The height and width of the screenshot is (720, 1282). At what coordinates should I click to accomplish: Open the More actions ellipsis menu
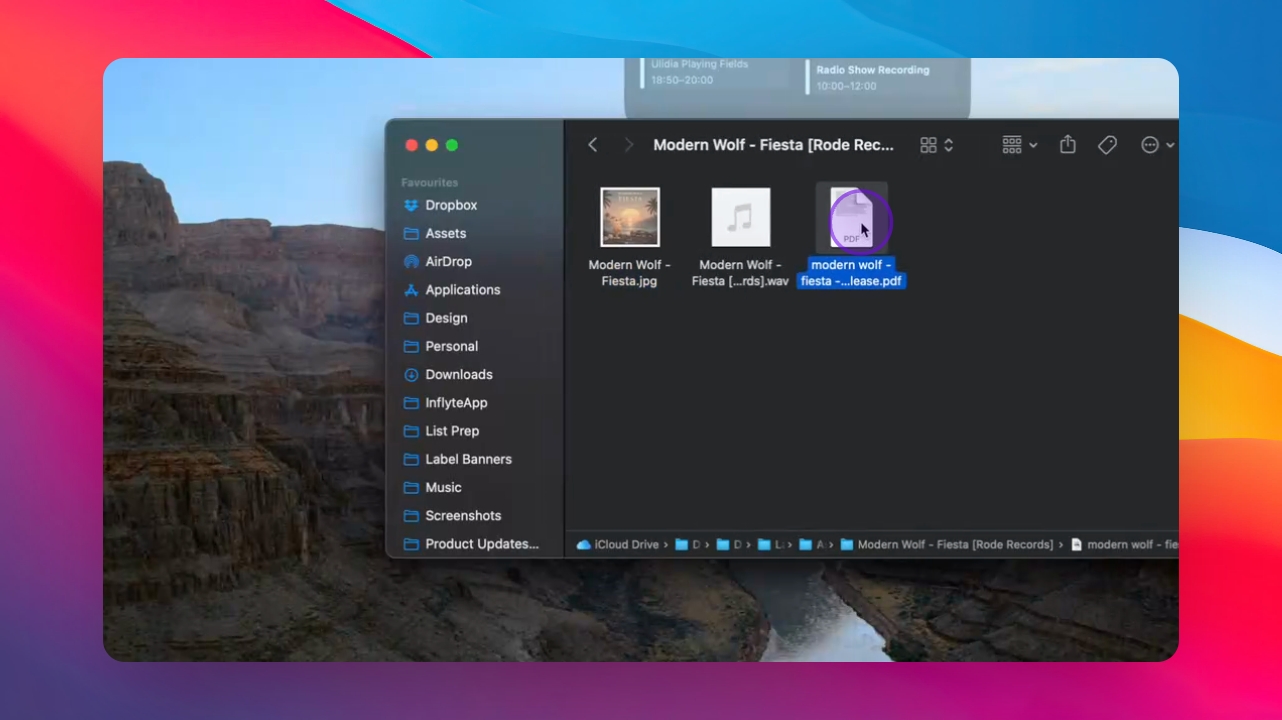click(1157, 145)
